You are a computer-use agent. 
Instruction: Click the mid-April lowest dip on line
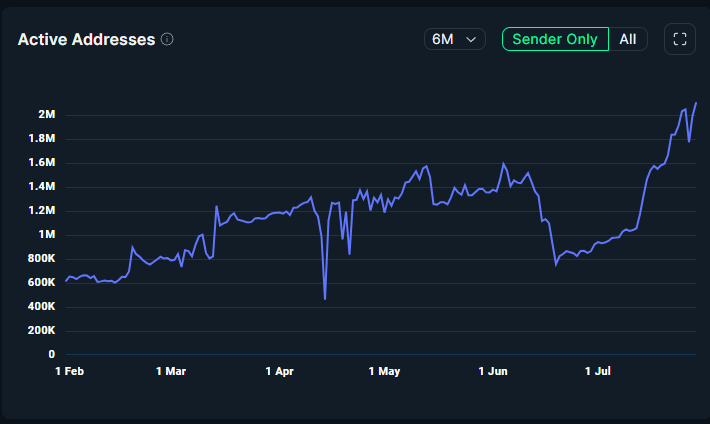(325, 299)
